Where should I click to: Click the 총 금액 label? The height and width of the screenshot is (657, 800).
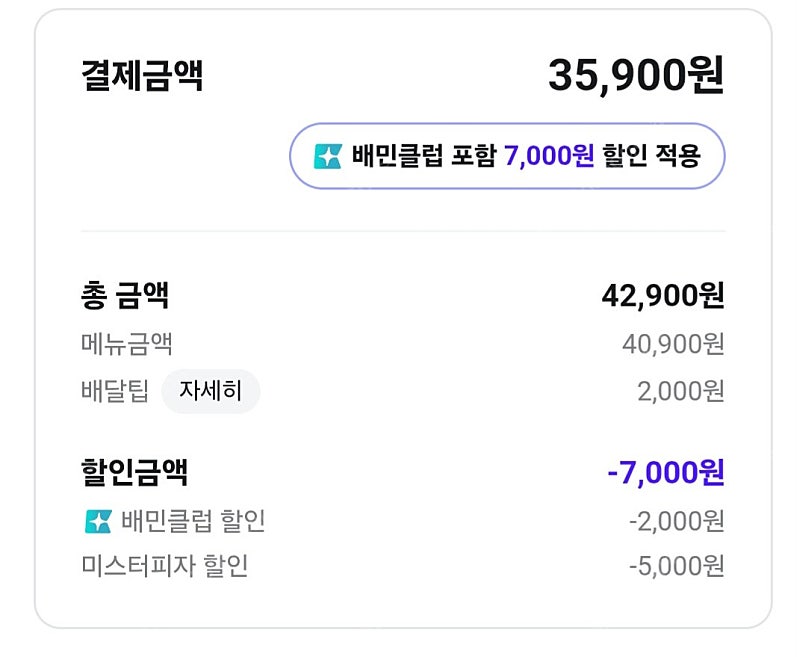[125, 296]
